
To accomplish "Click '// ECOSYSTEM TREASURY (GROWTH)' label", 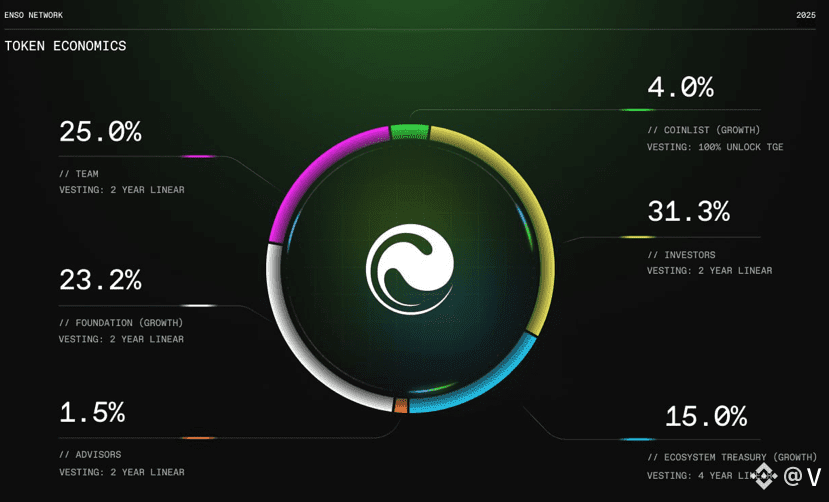I will (x=732, y=458).
